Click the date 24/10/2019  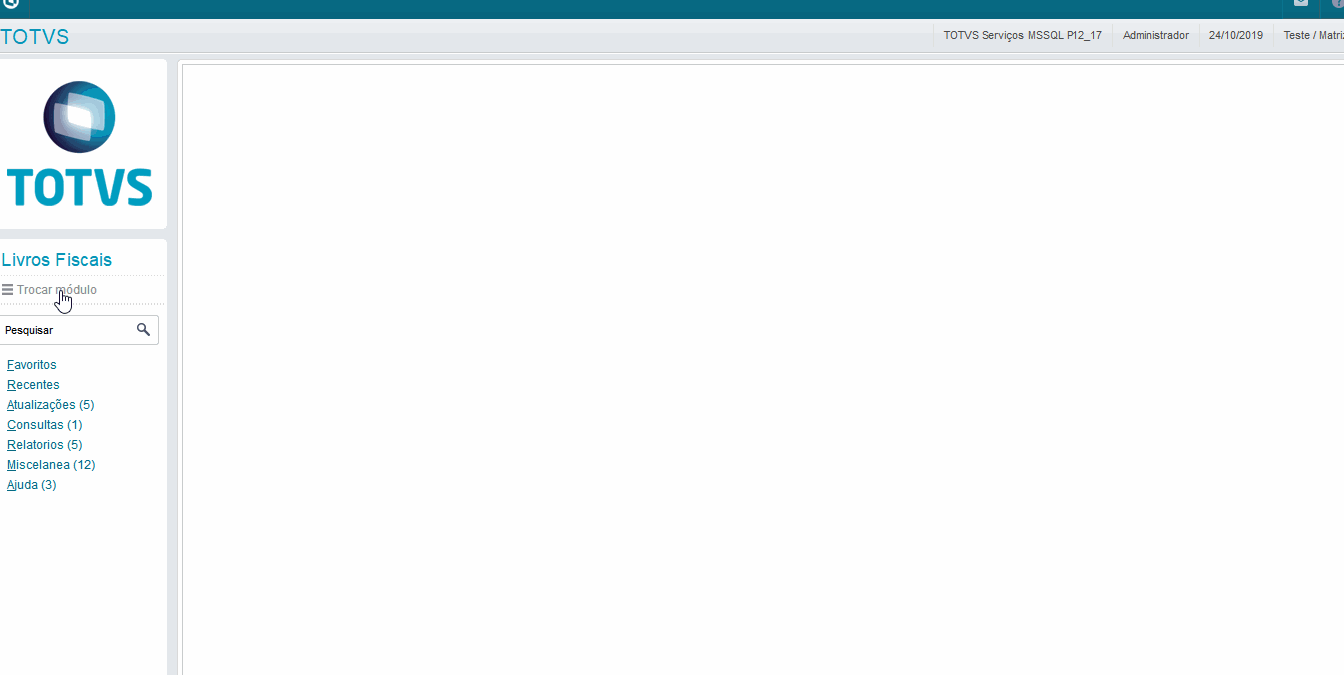click(1235, 35)
